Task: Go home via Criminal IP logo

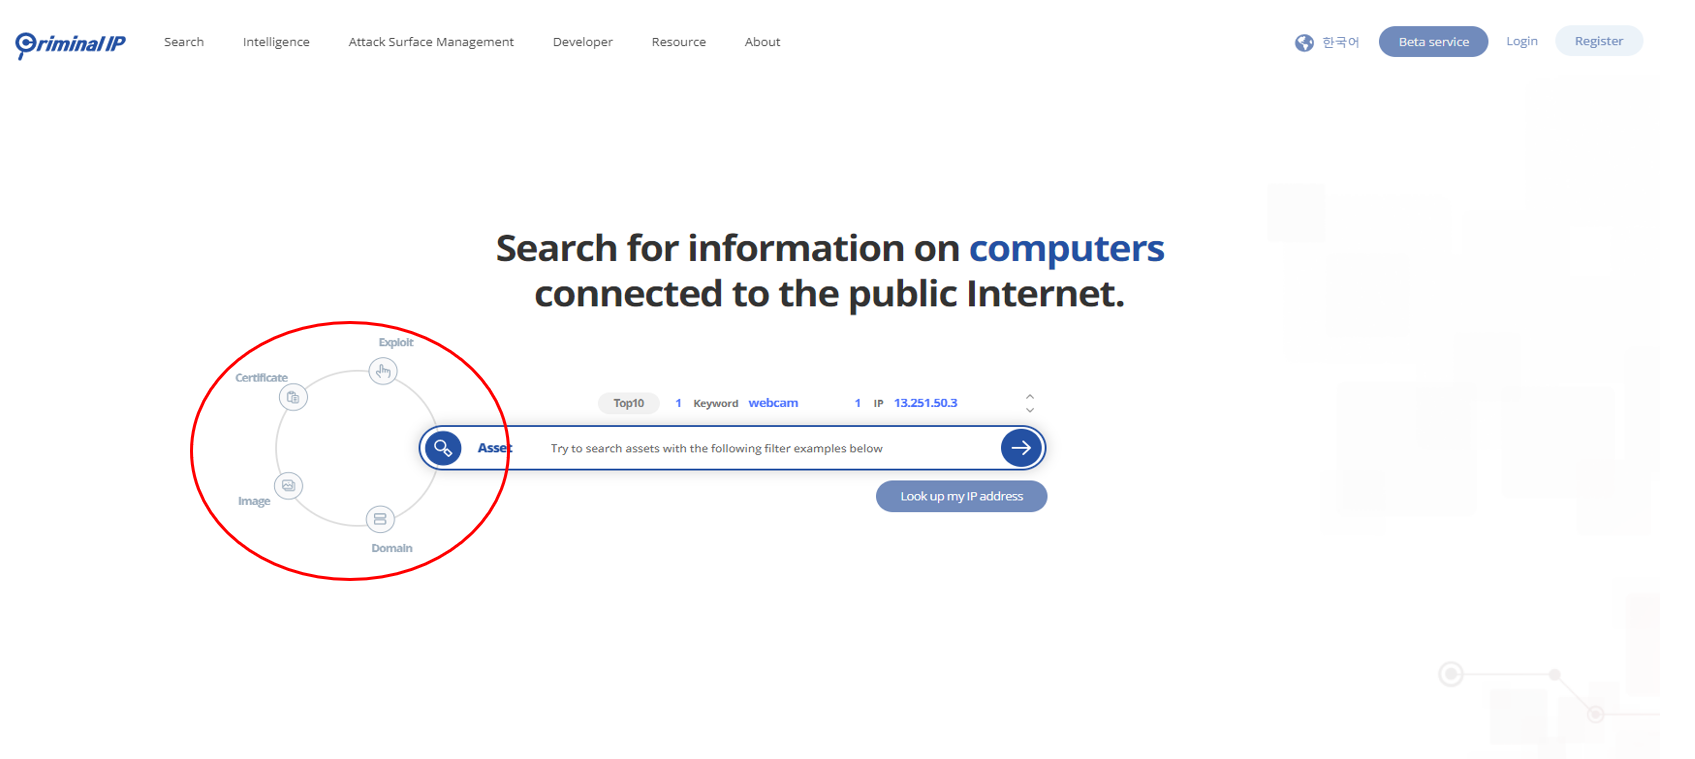Action: 70,44
